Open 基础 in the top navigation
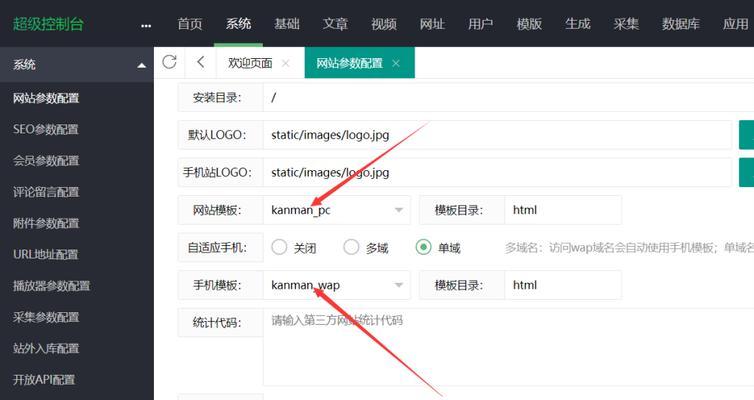Viewport: 754px width, 400px height. click(287, 24)
